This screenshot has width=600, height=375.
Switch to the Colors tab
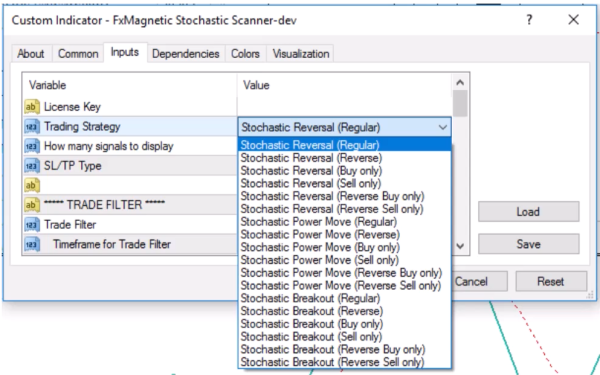click(245, 54)
